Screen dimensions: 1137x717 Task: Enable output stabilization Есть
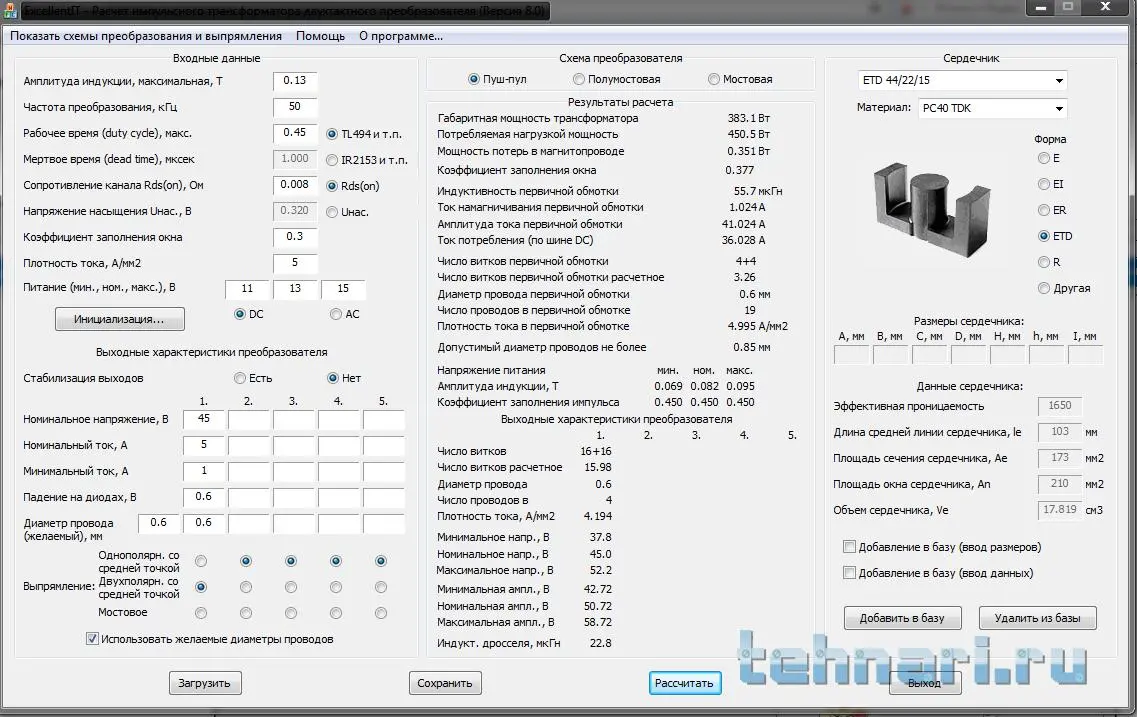[253, 378]
